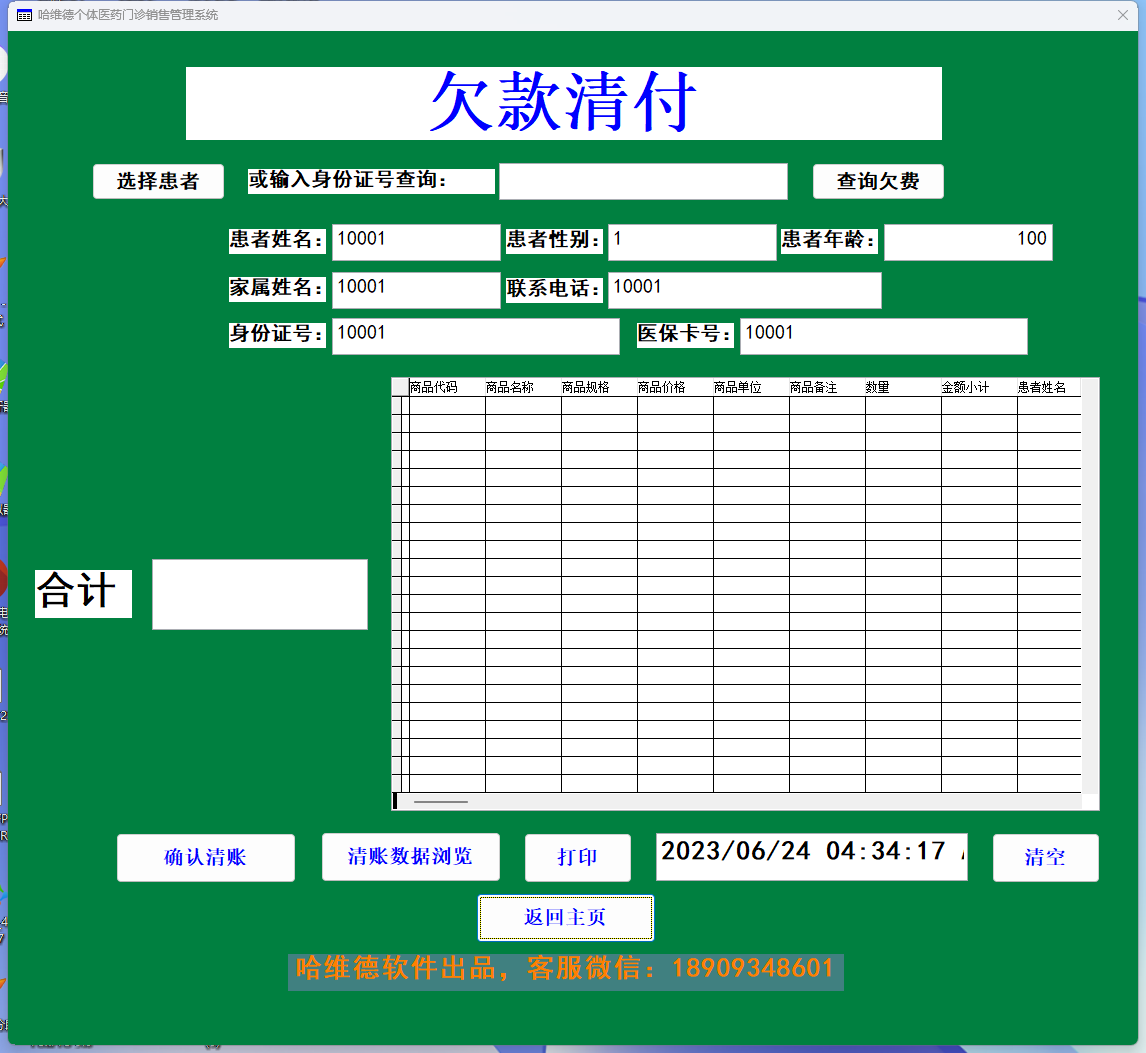Click the 合计 total amount box
1146x1053 pixels.
pos(259,594)
